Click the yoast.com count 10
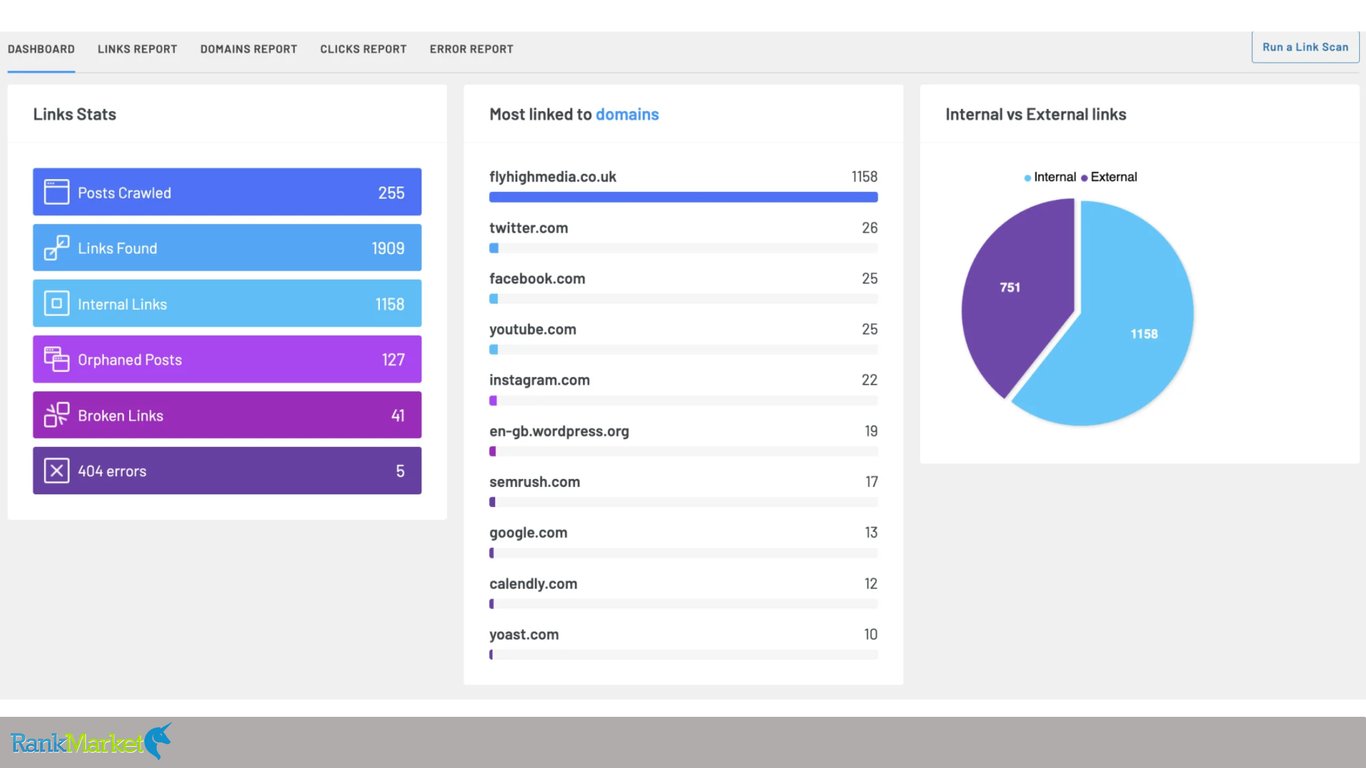Image resolution: width=1366 pixels, height=768 pixels. (871, 635)
